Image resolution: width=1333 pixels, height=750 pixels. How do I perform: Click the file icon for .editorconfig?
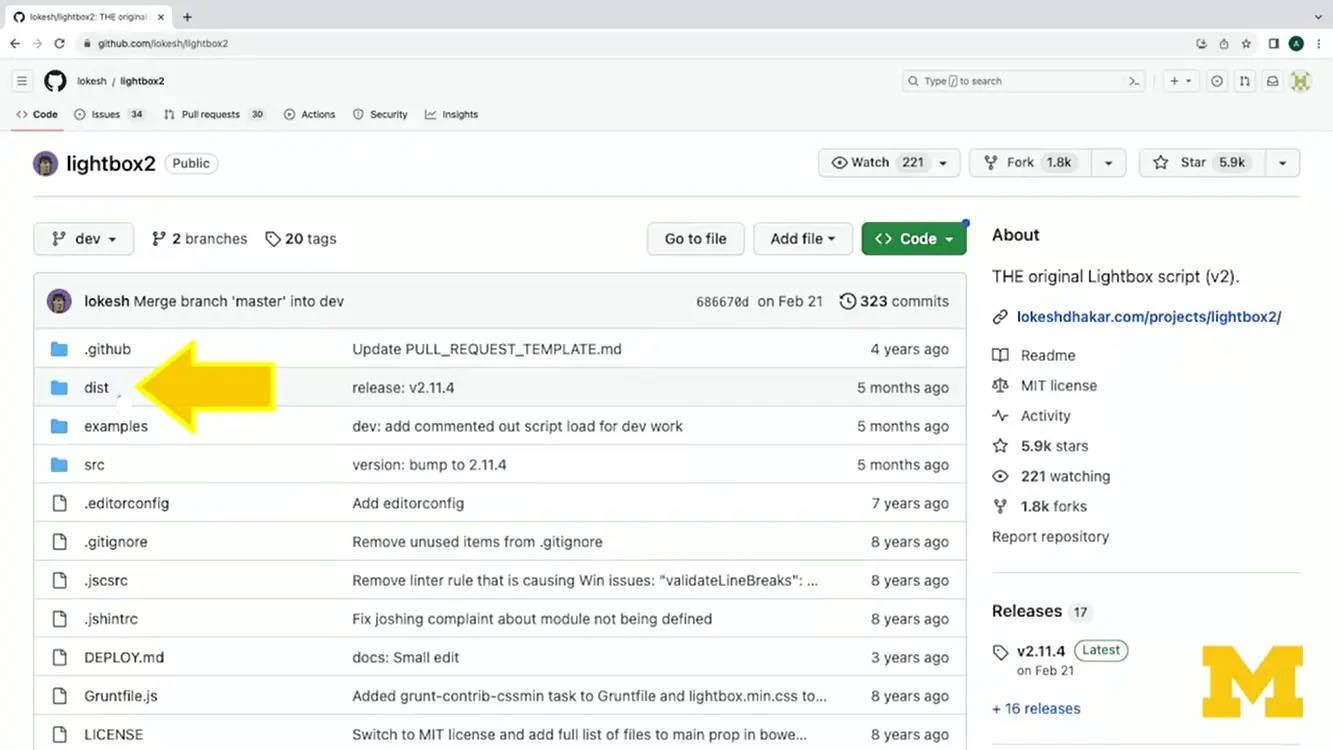click(59, 503)
